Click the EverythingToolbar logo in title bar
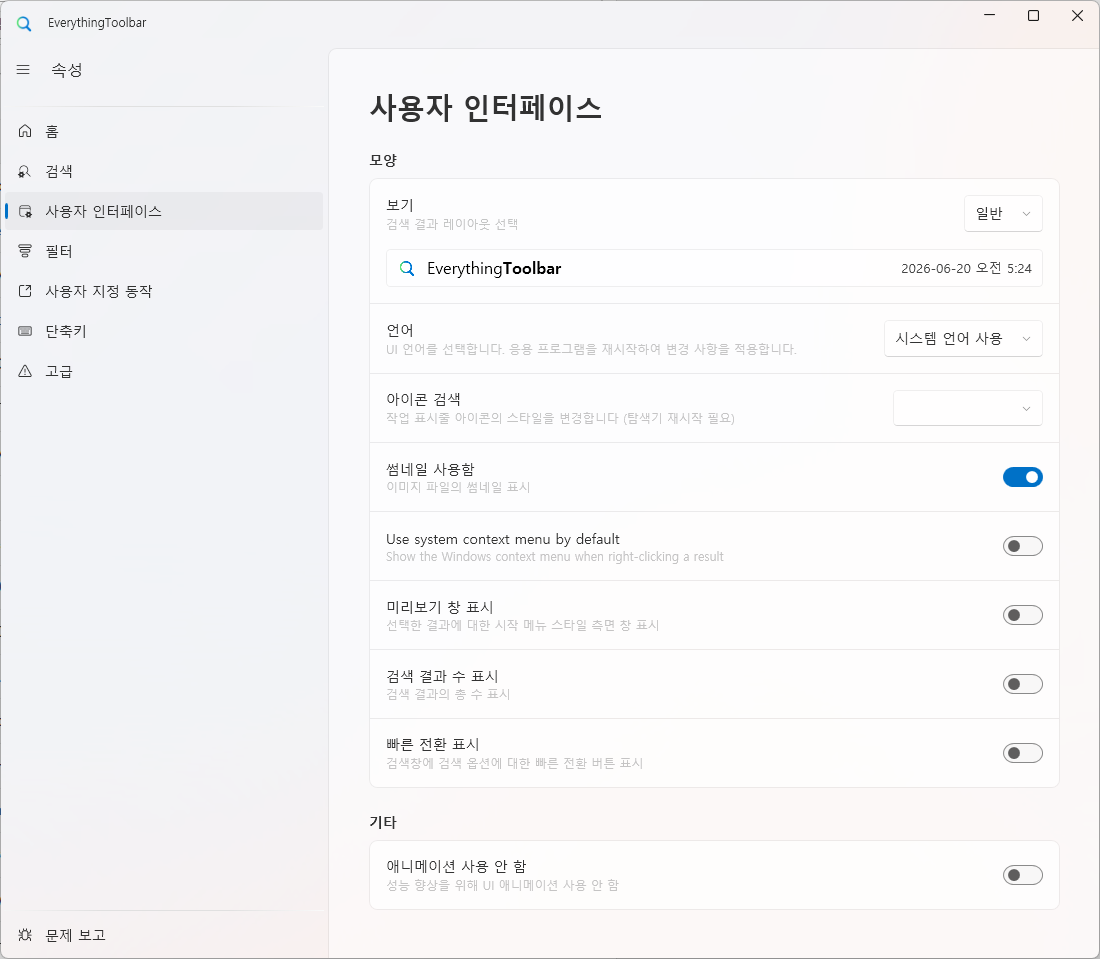The width and height of the screenshot is (1100, 959). pyautogui.click(x=24, y=23)
